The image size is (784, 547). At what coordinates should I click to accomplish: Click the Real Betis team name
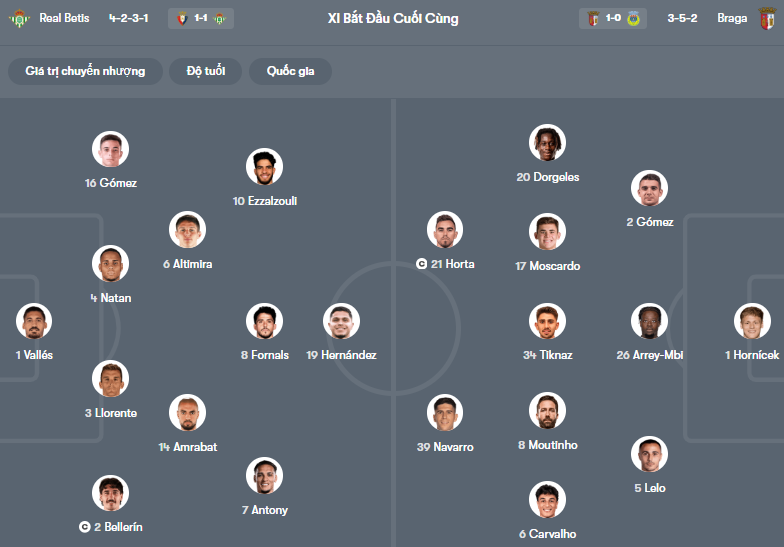[x=65, y=18]
